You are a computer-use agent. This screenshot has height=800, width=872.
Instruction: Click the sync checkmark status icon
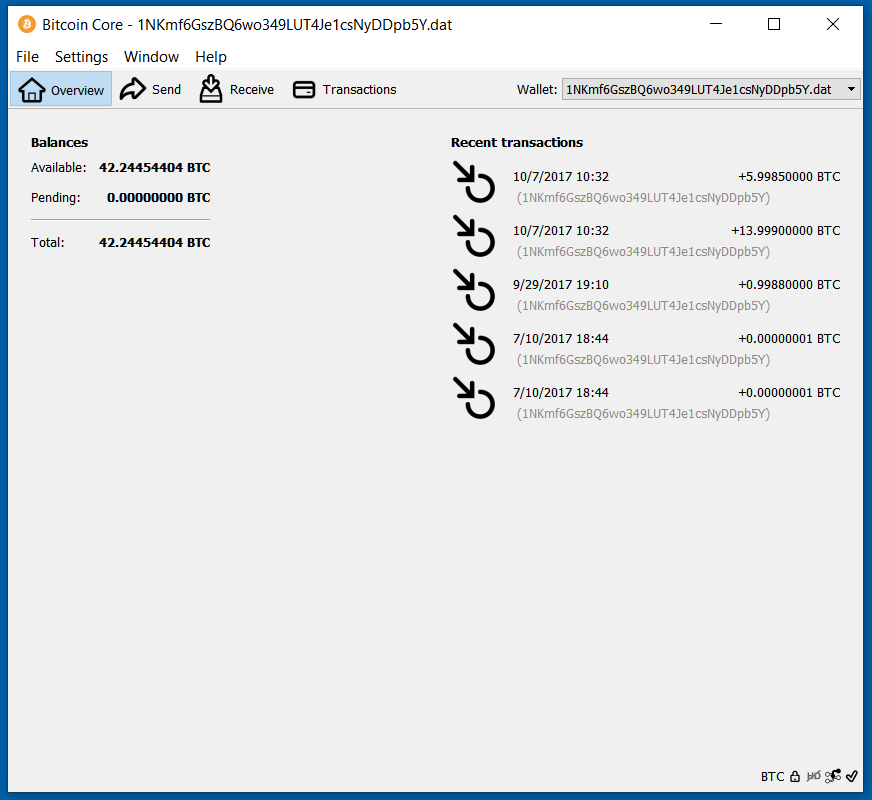(851, 776)
